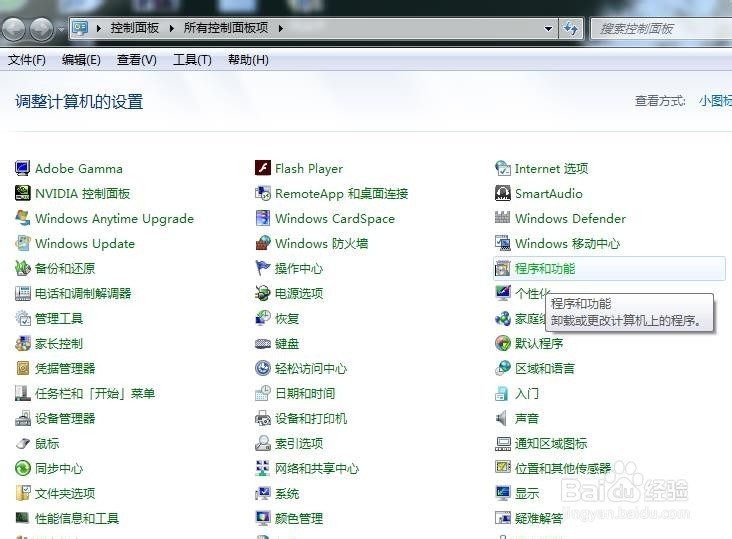Open the 任务栏和「开始」菜单 link
The height and width of the screenshot is (539, 732).
pos(95,393)
